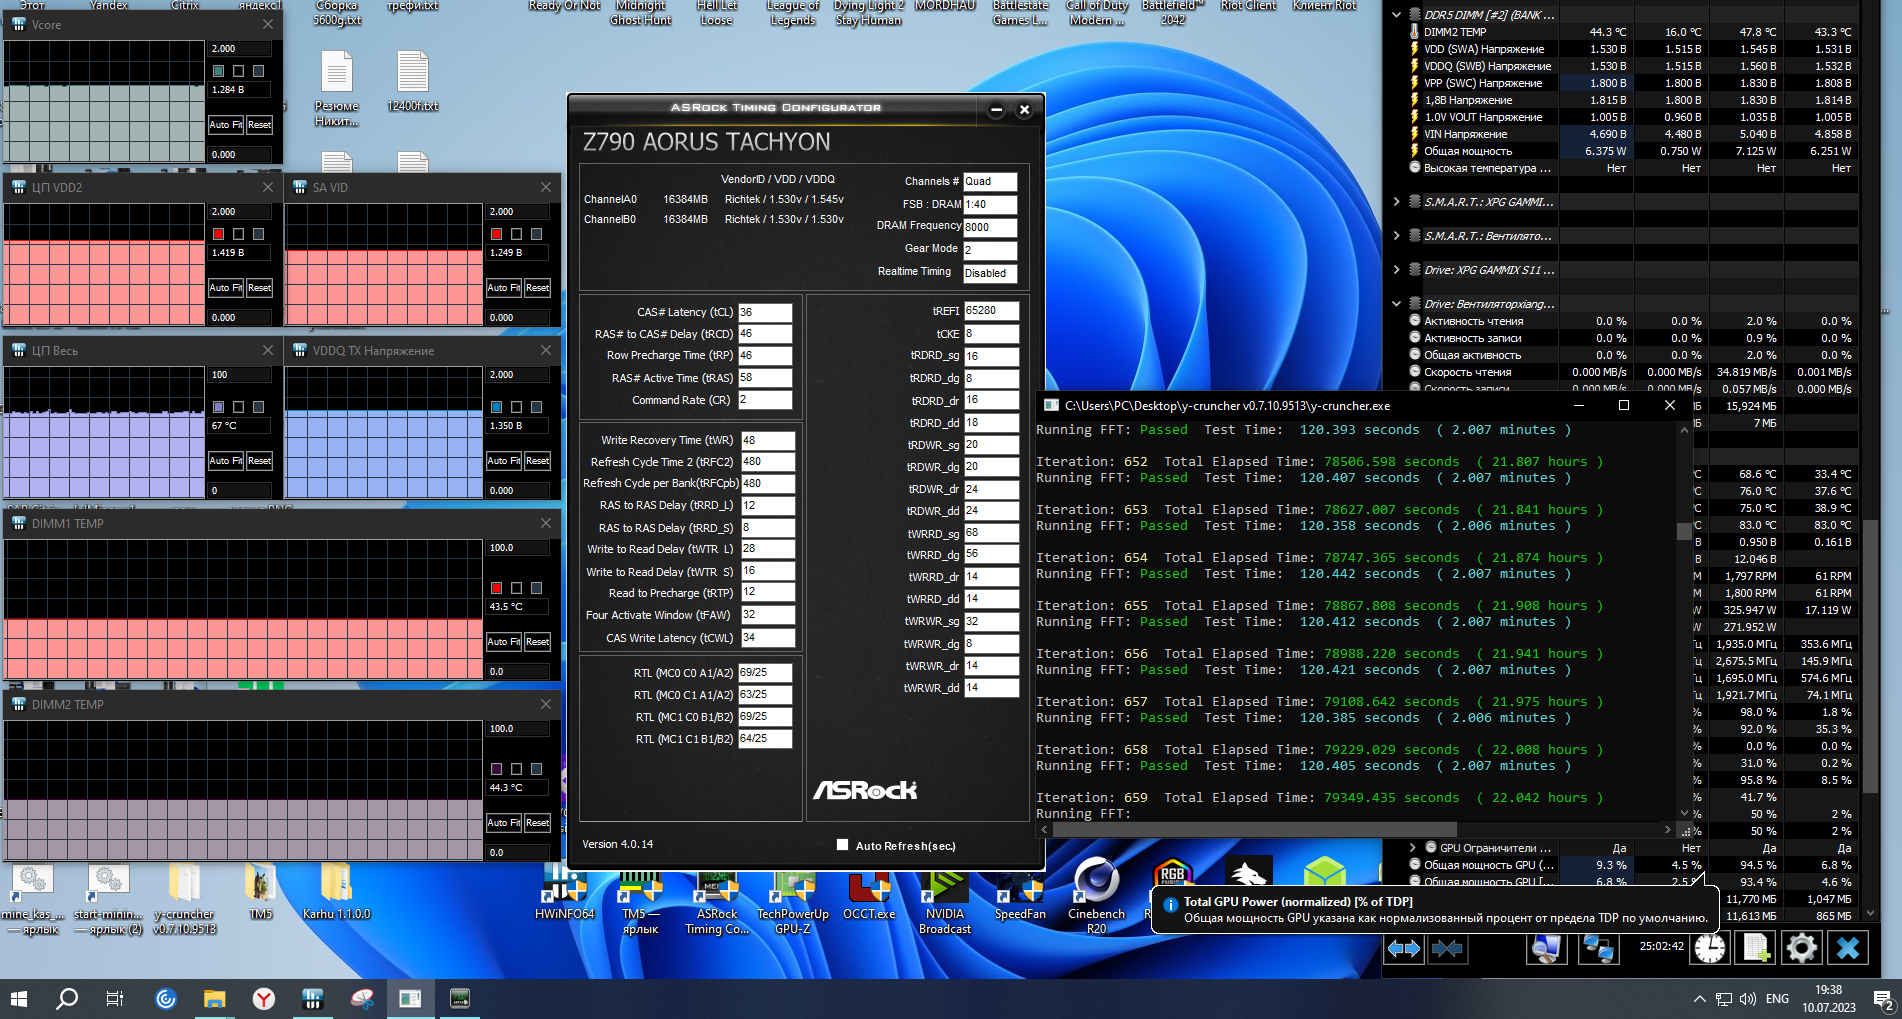Expand the S.M.A.R.T.: XPG GAMMI... sensor group
The height and width of the screenshot is (1019, 1902).
coord(1397,202)
